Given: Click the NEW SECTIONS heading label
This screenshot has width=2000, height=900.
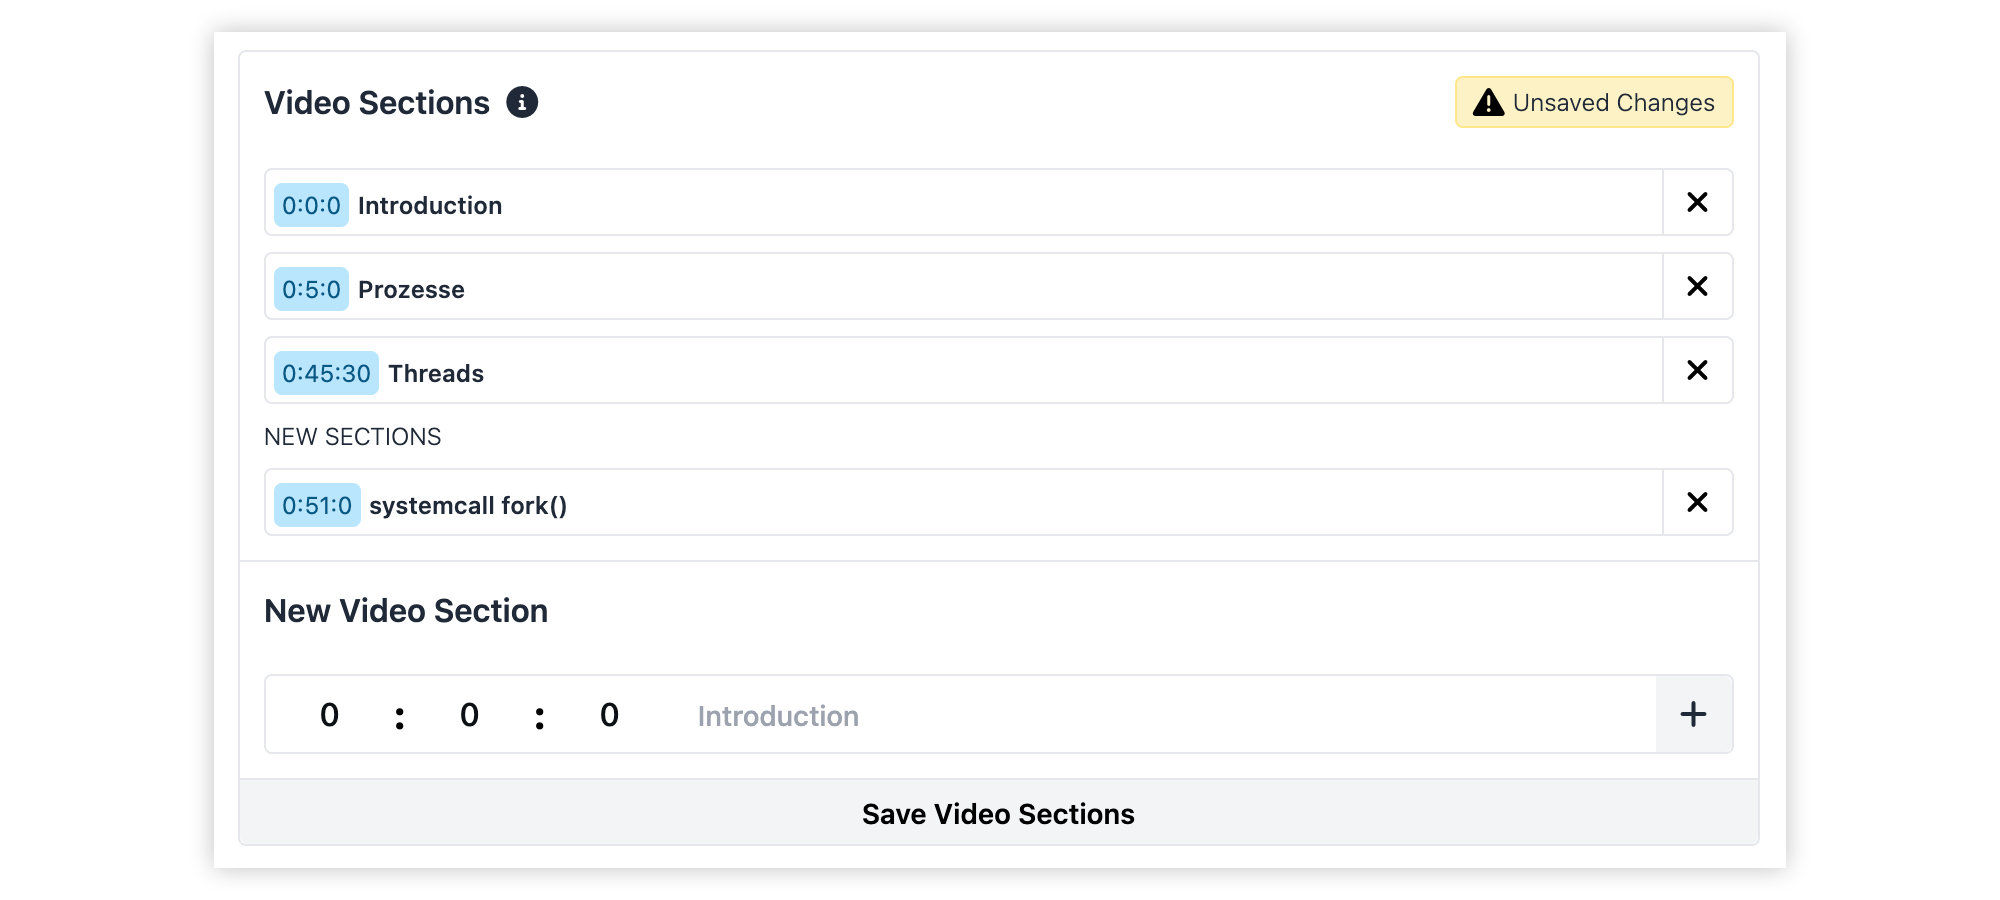Looking at the screenshot, I should click(x=352, y=436).
